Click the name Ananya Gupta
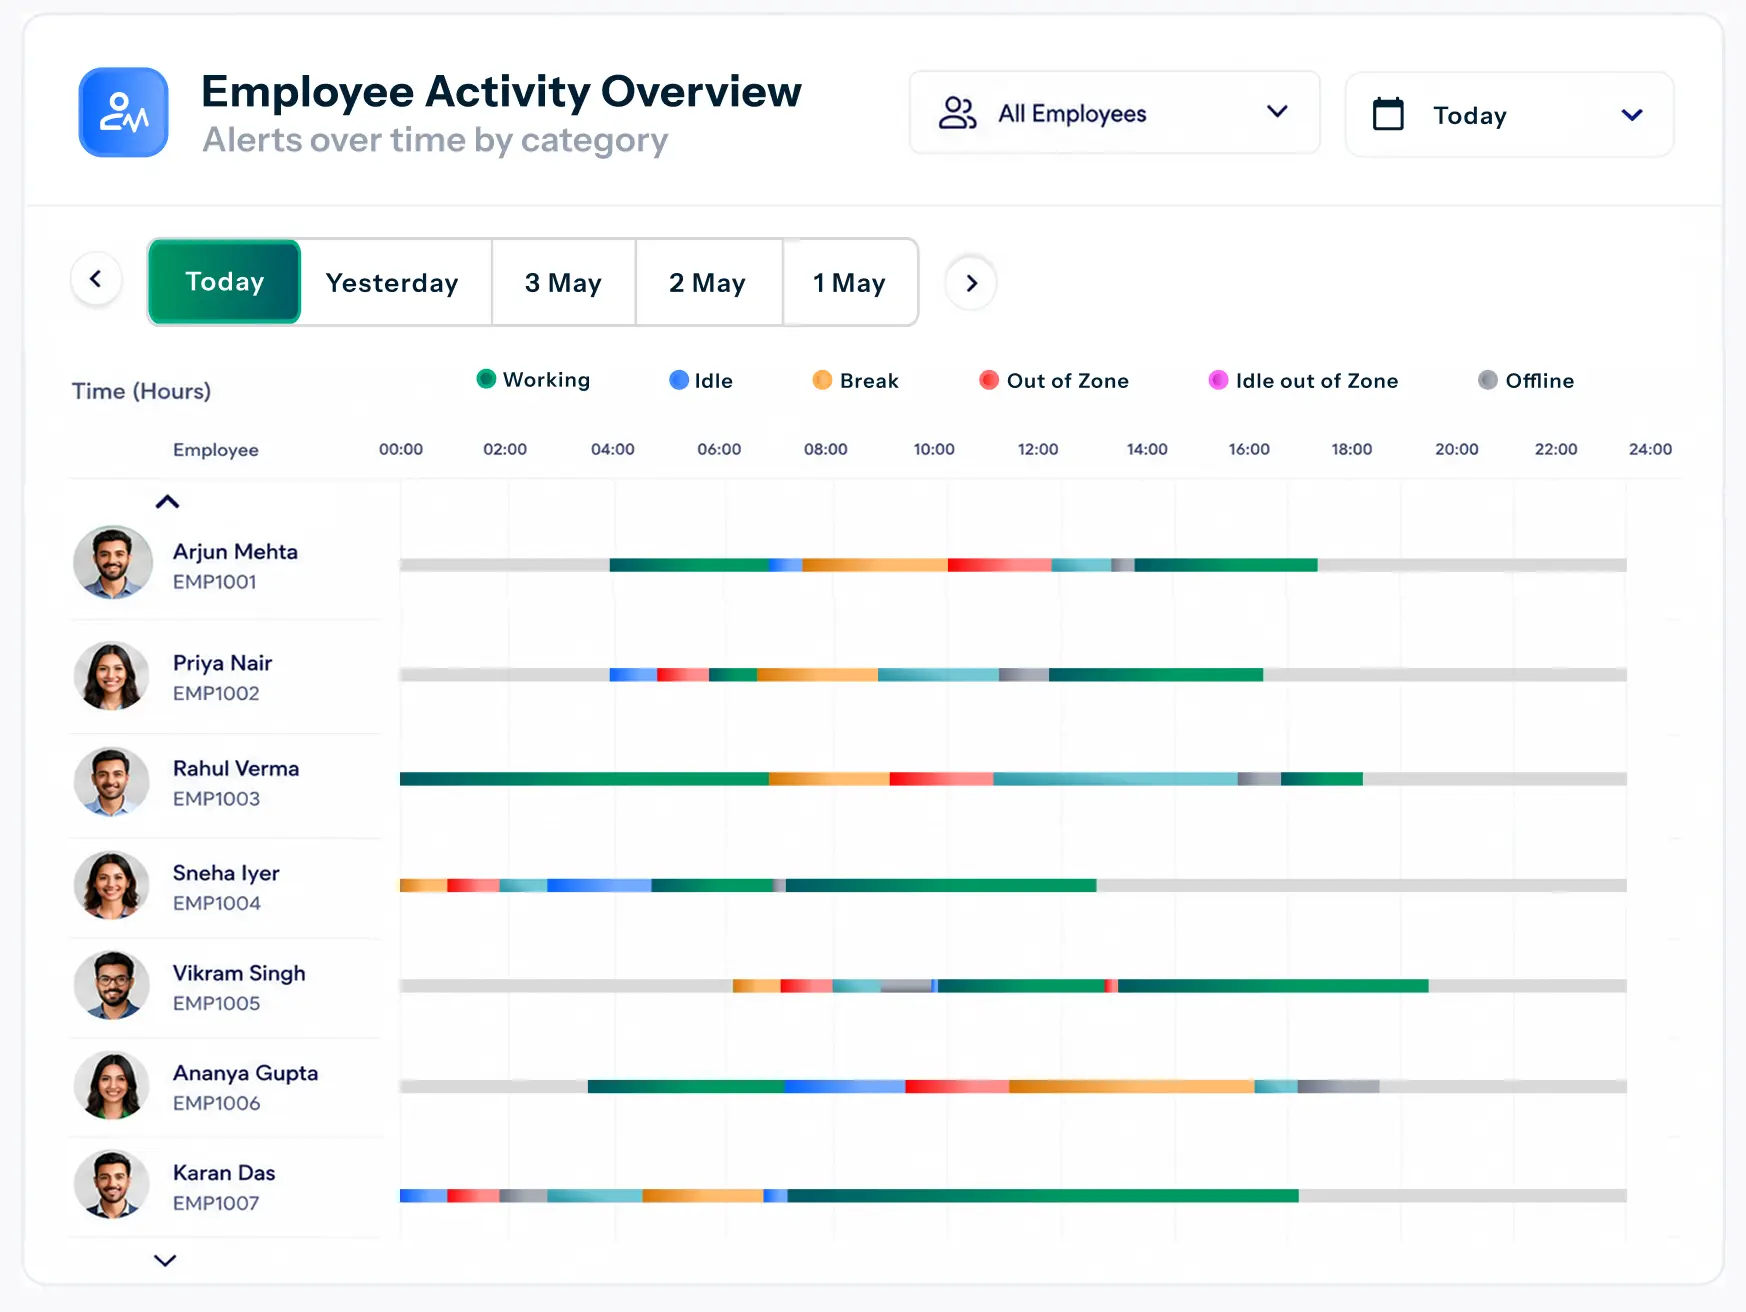Image resolution: width=1746 pixels, height=1312 pixels. coord(245,1073)
